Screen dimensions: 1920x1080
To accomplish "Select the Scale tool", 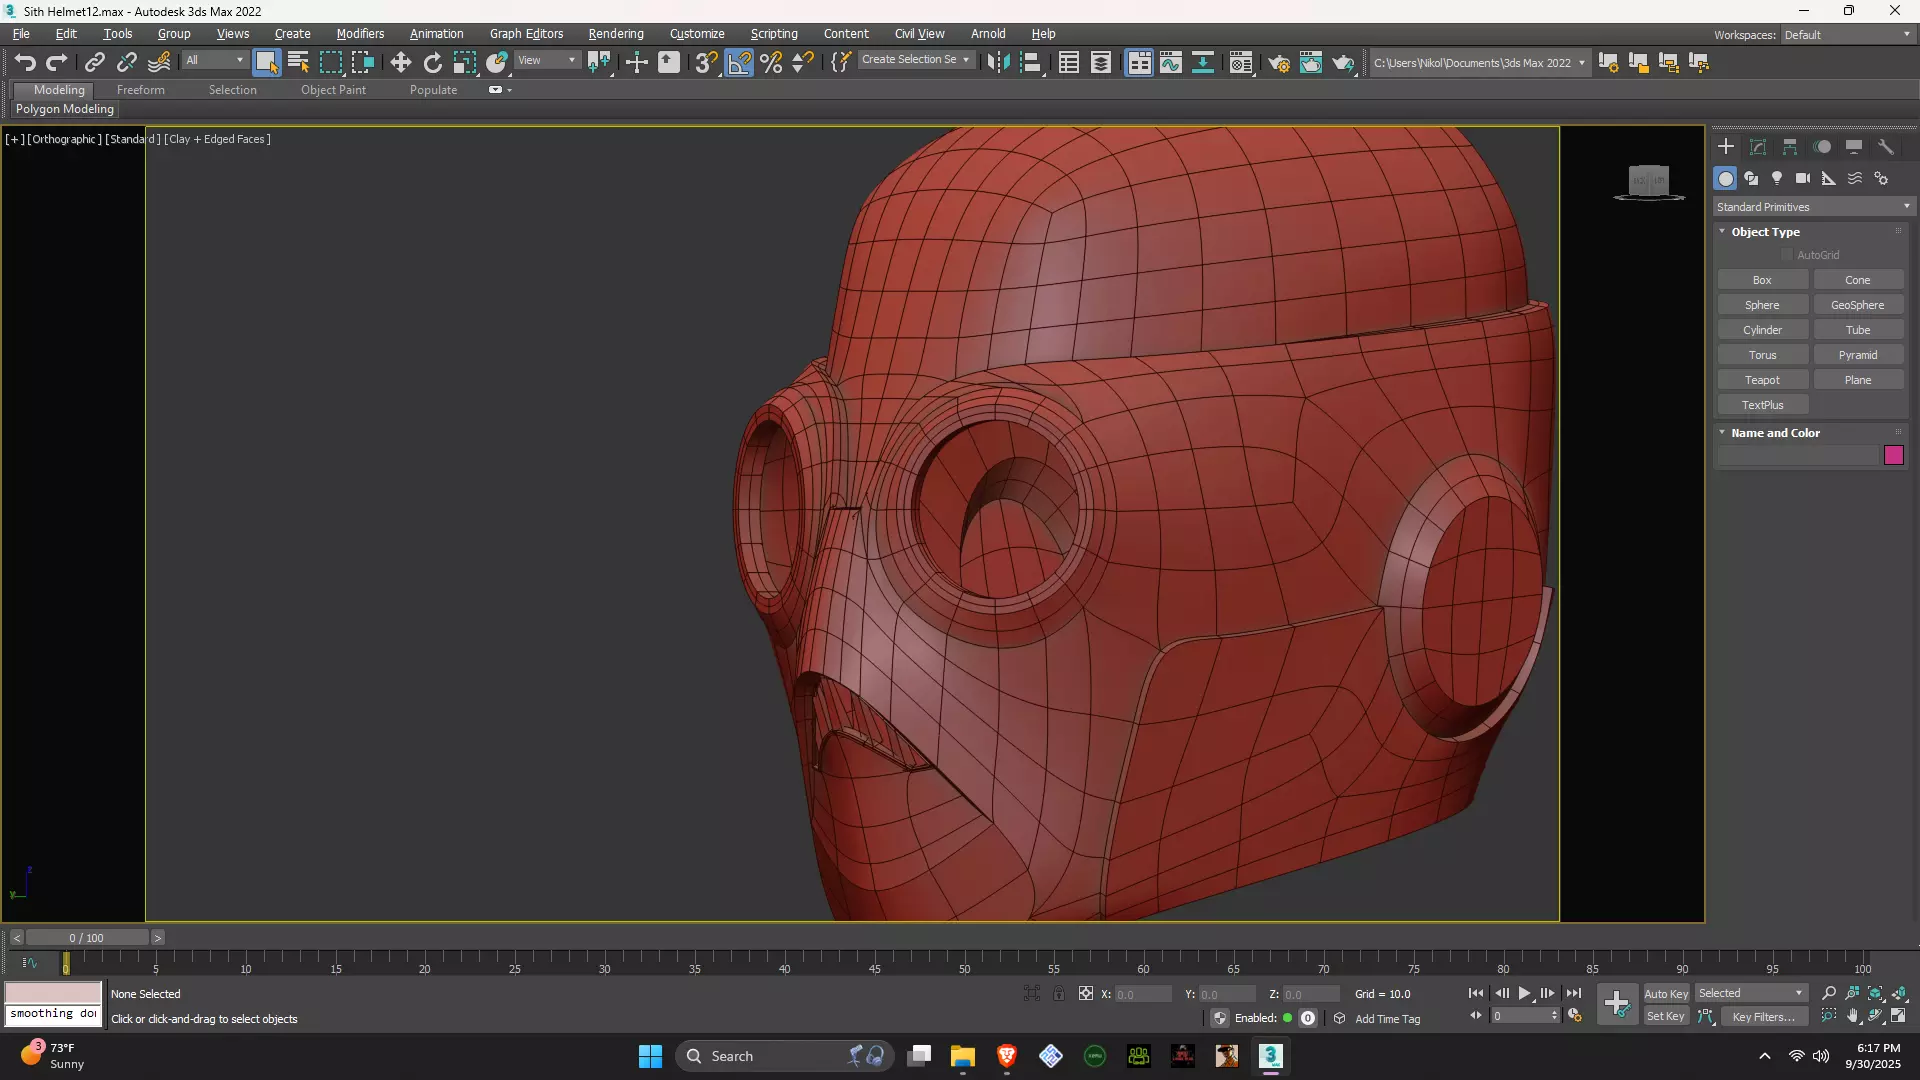I will click(465, 62).
